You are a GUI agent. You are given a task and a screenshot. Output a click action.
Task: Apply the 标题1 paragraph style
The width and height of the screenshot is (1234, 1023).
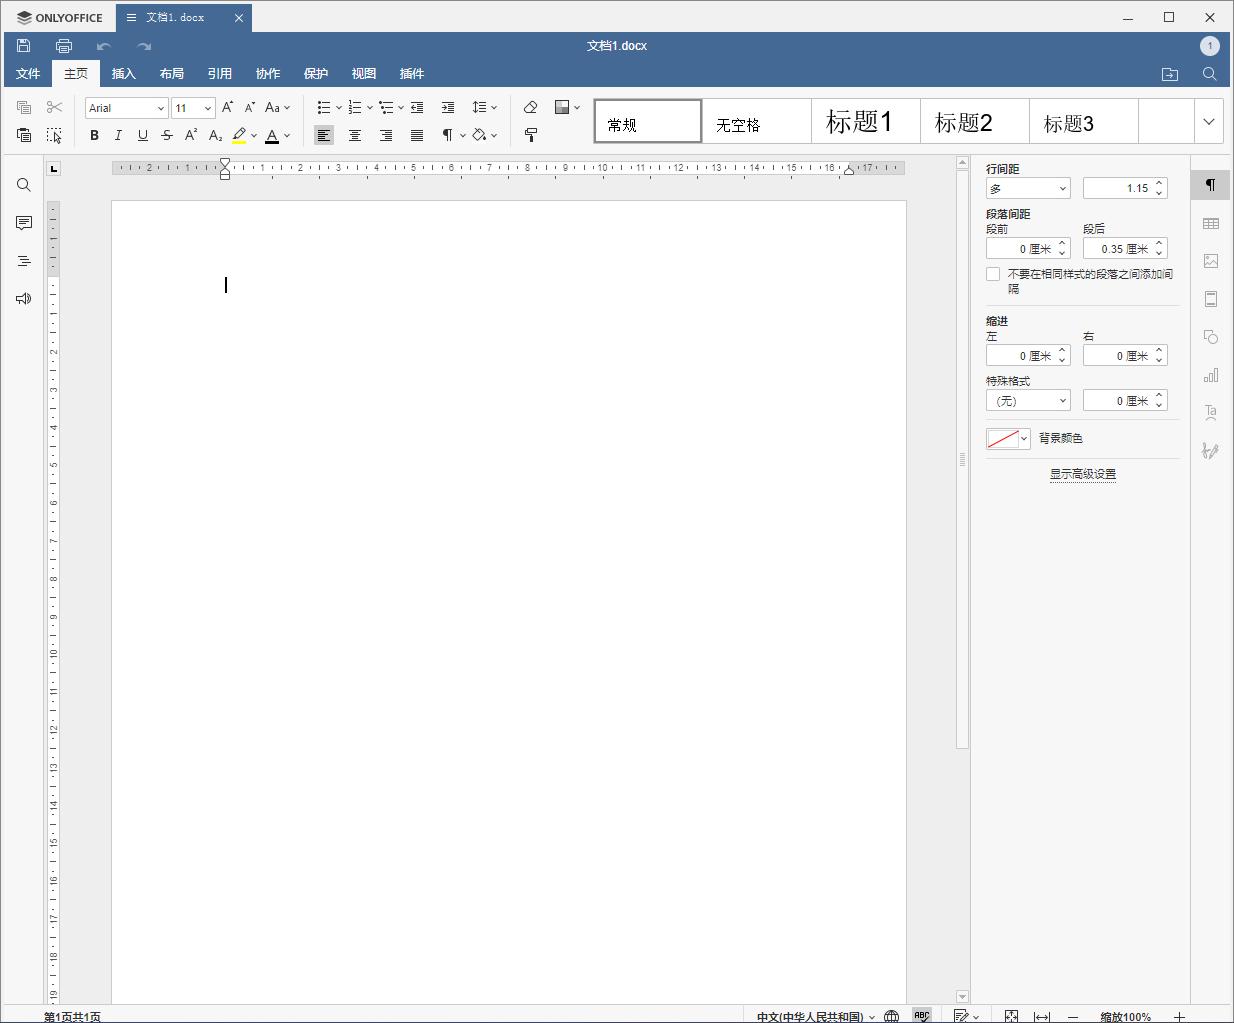865,121
